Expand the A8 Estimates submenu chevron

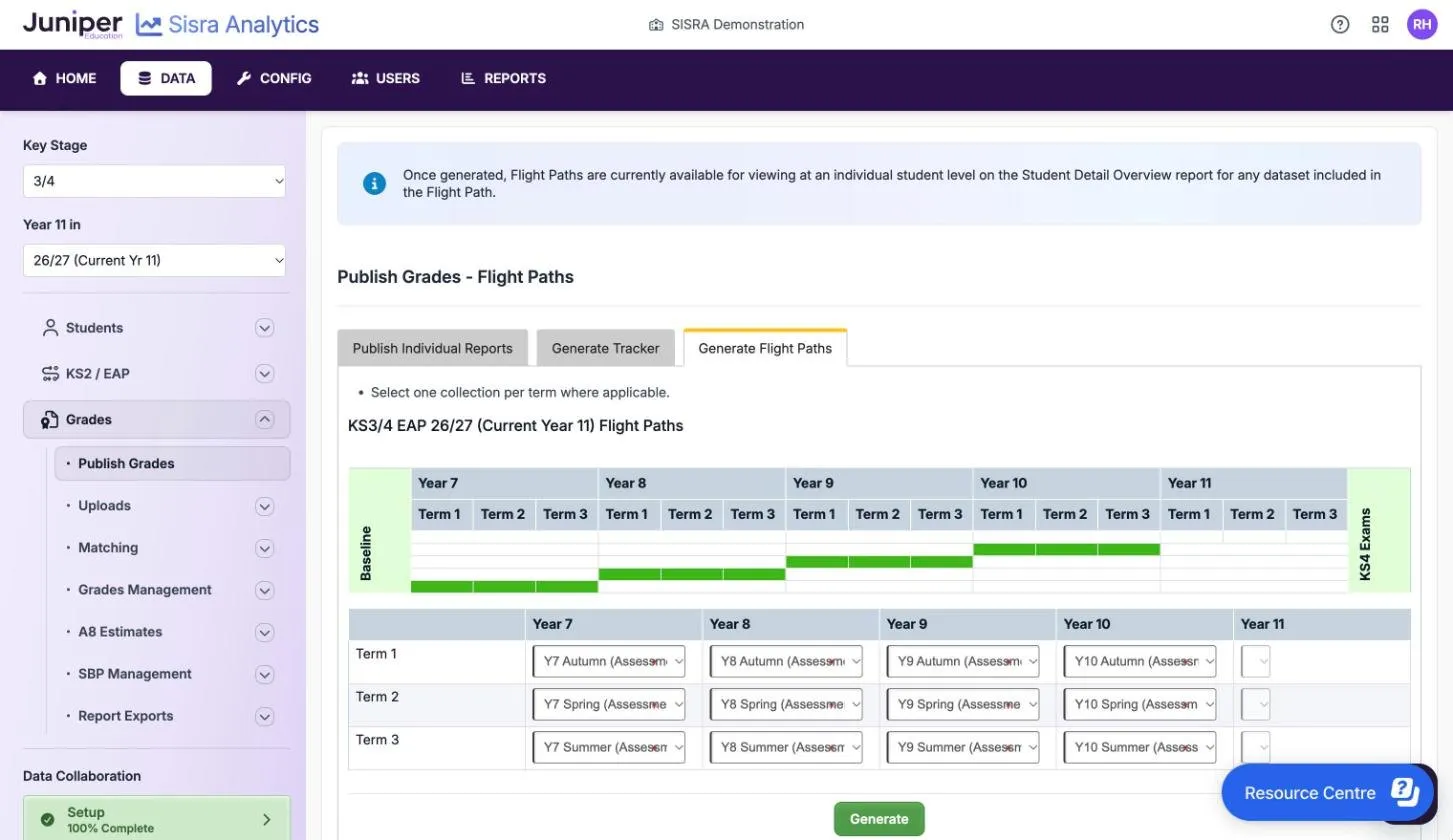tap(264, 632)
